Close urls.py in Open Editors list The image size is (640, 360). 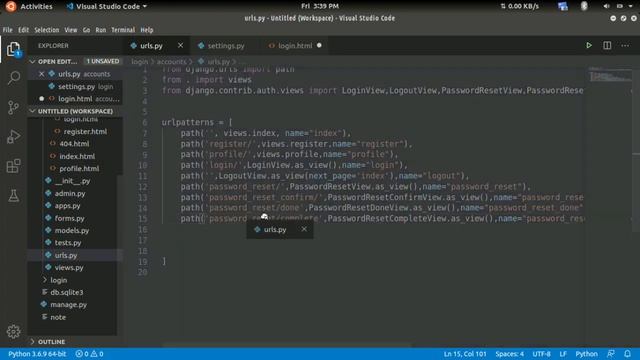(41, 74)
